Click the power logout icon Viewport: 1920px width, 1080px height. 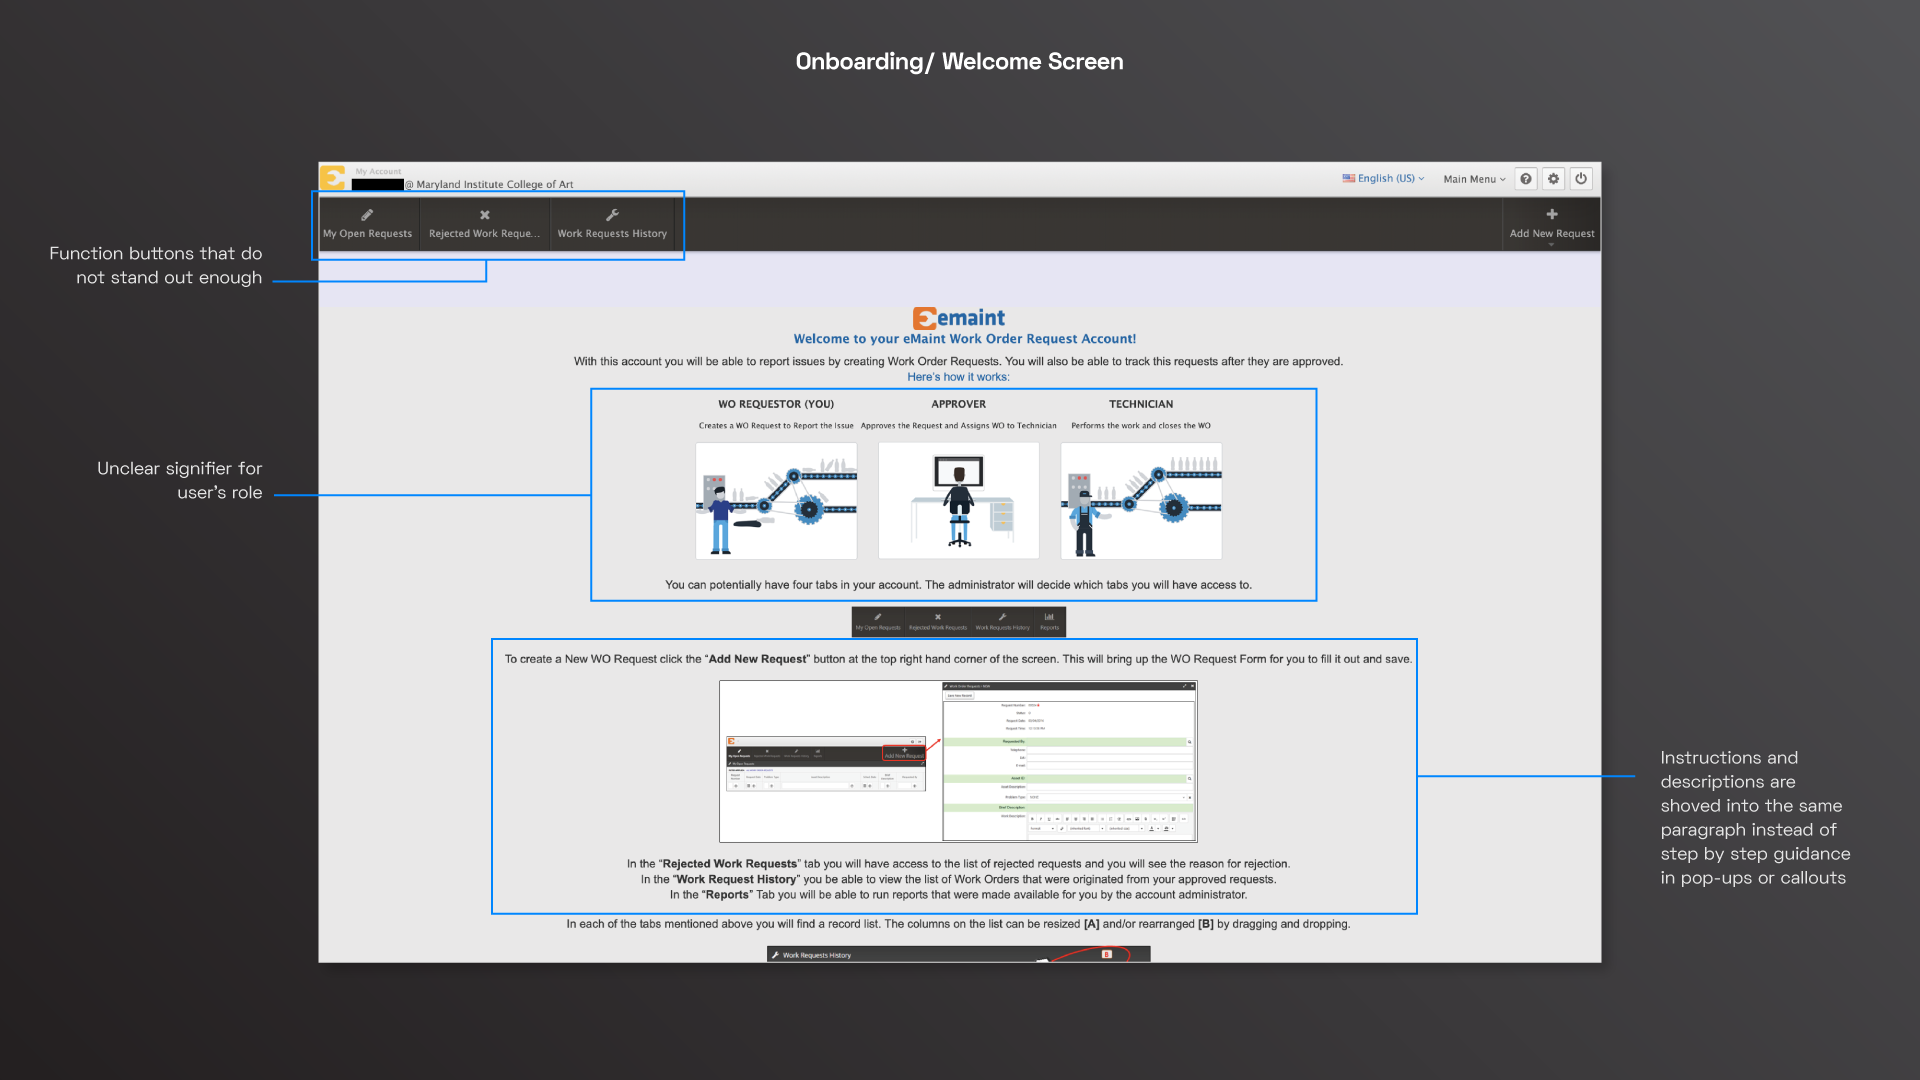[x=1581, y=179]
